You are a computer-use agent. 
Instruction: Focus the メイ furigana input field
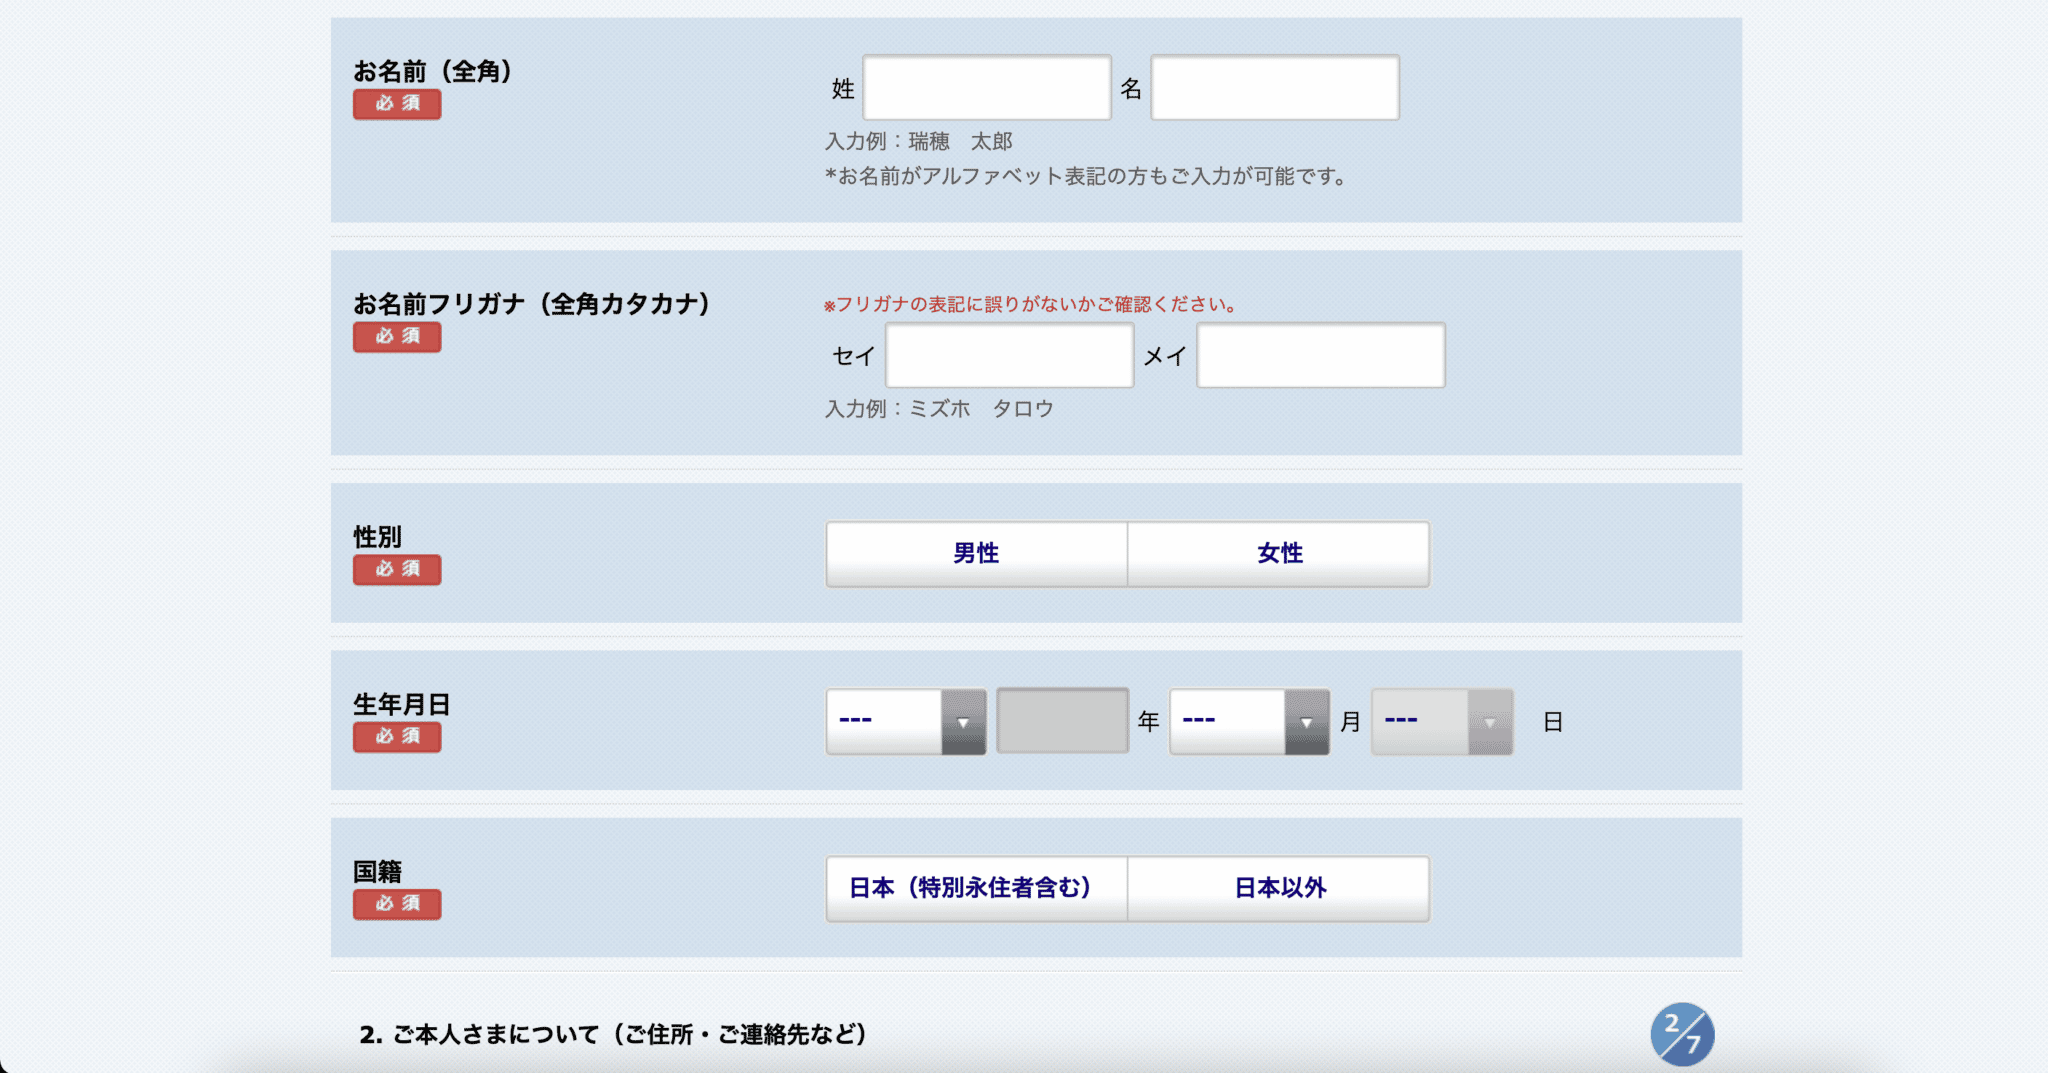tap(1321, 355)
